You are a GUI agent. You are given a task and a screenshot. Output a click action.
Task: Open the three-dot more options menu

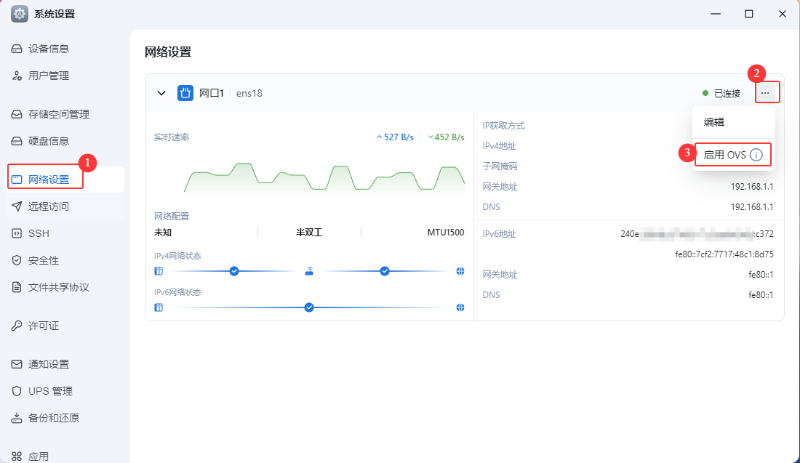(x=765, y=93)
